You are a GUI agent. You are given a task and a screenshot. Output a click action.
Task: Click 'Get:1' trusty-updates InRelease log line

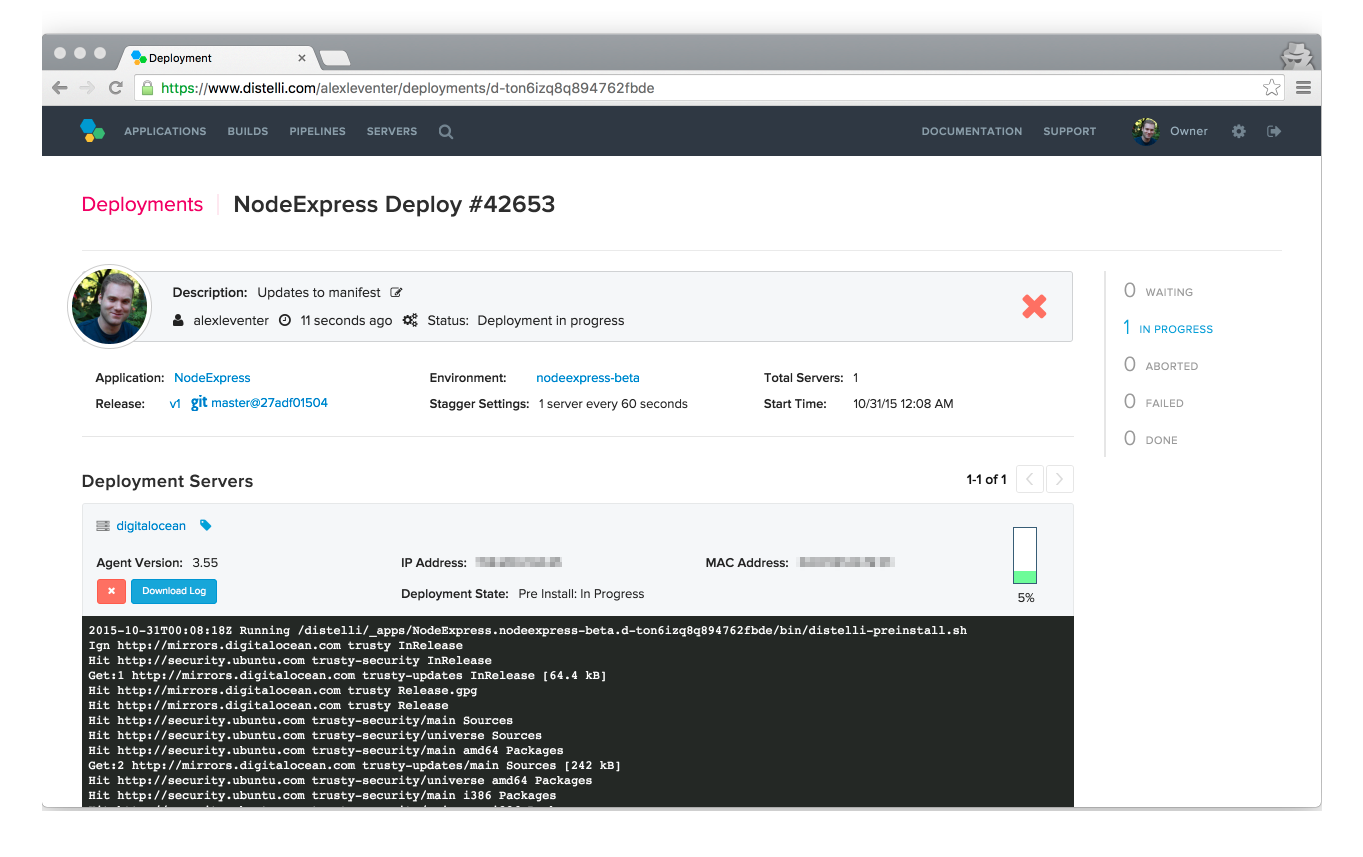(347, 675)
